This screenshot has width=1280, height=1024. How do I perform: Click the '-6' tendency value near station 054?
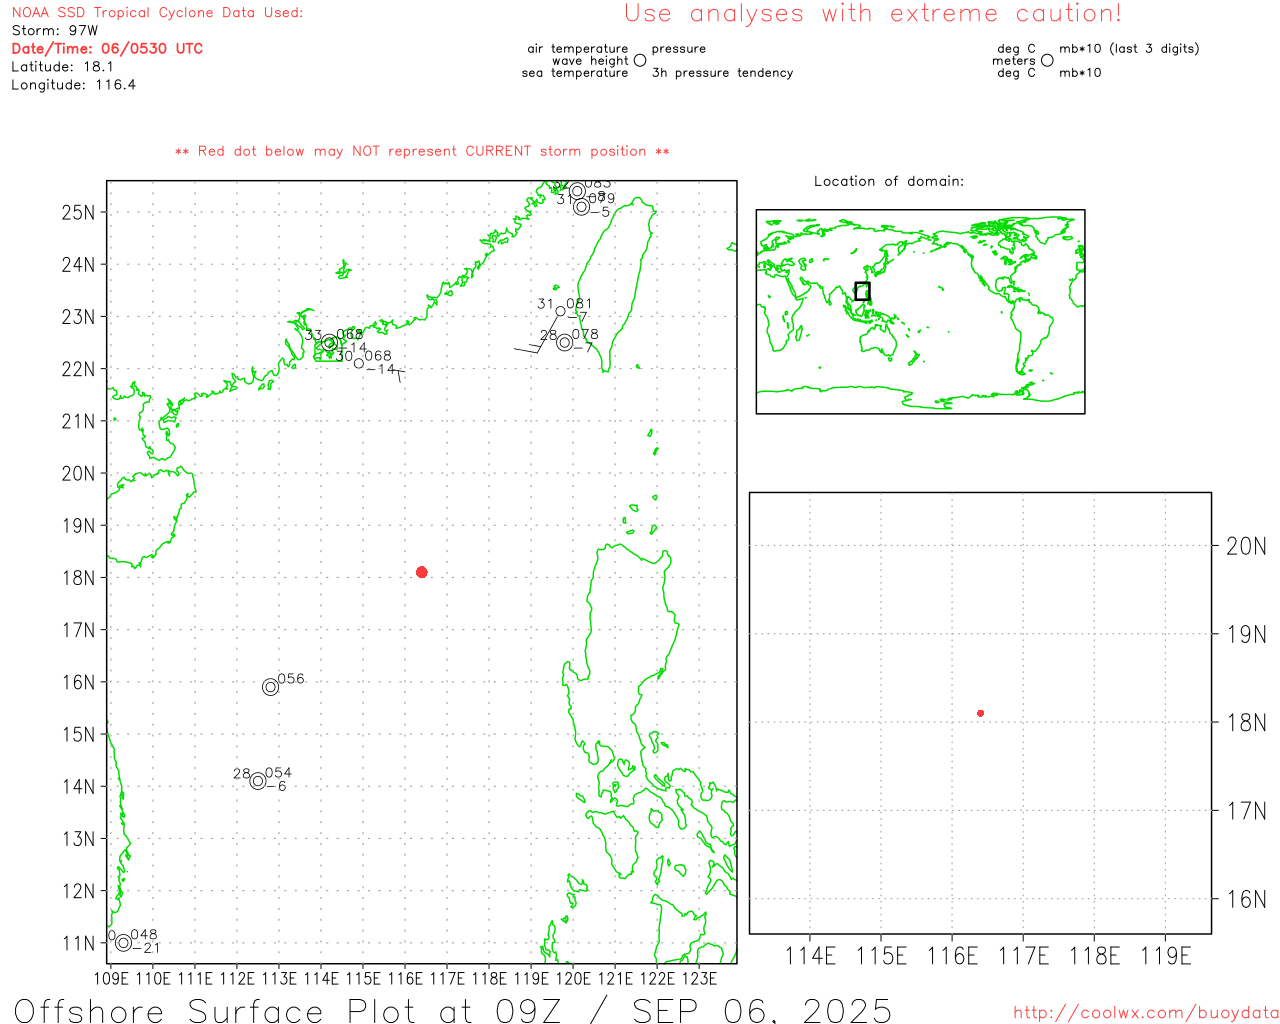277,786
